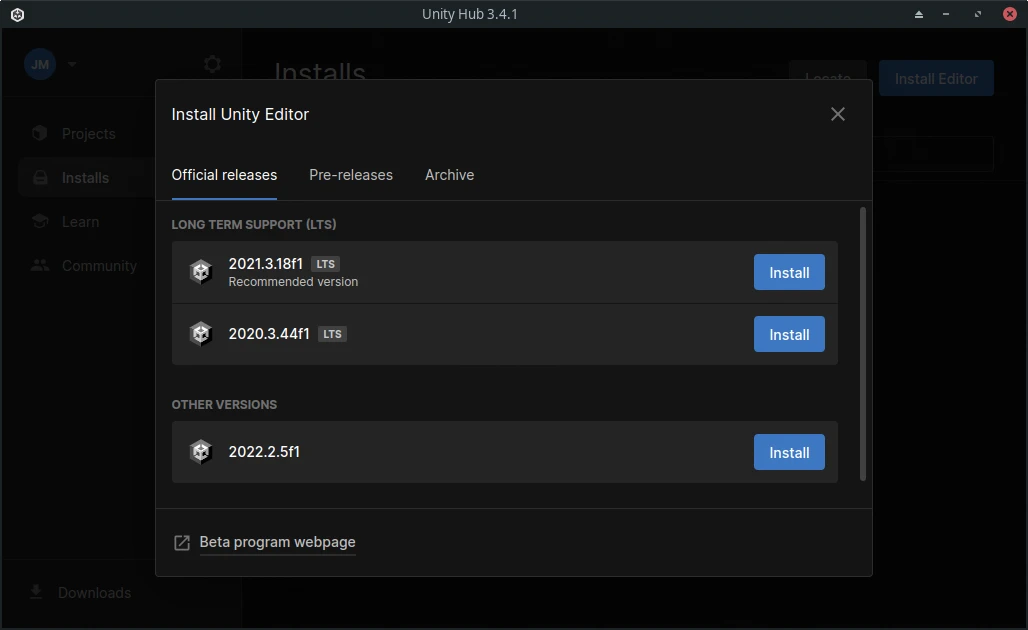The height and width of the screenshot is (630, 1028).
Task: Click the external link icon beside Beta program
Action: coord(182,543)
